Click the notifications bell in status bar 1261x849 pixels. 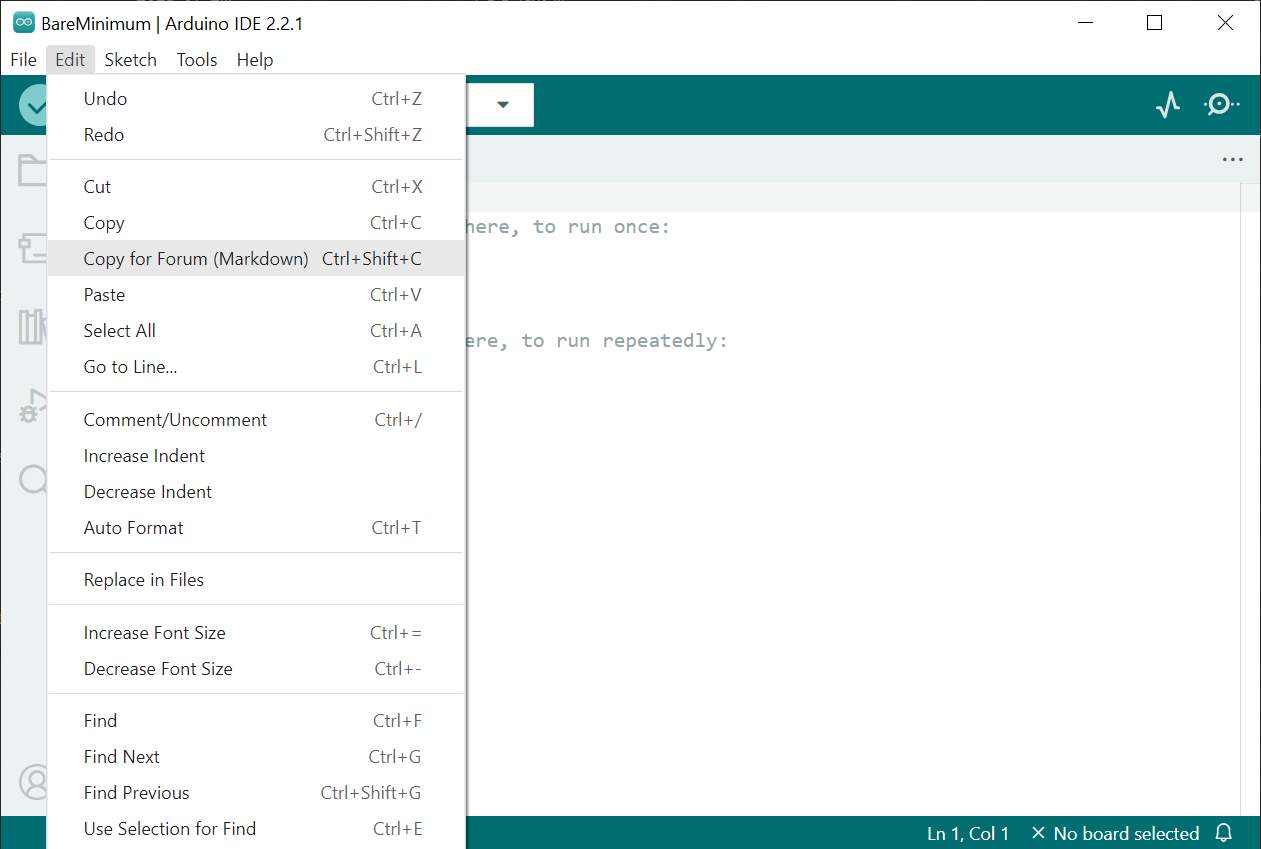pos(1224,833)
